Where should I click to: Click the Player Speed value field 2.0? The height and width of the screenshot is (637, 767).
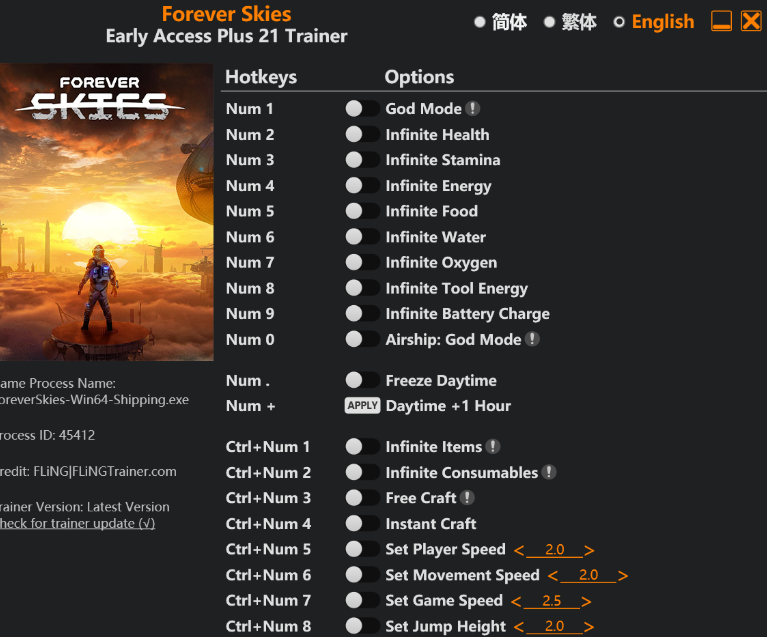pyautogui.click(x=554, y=549)
